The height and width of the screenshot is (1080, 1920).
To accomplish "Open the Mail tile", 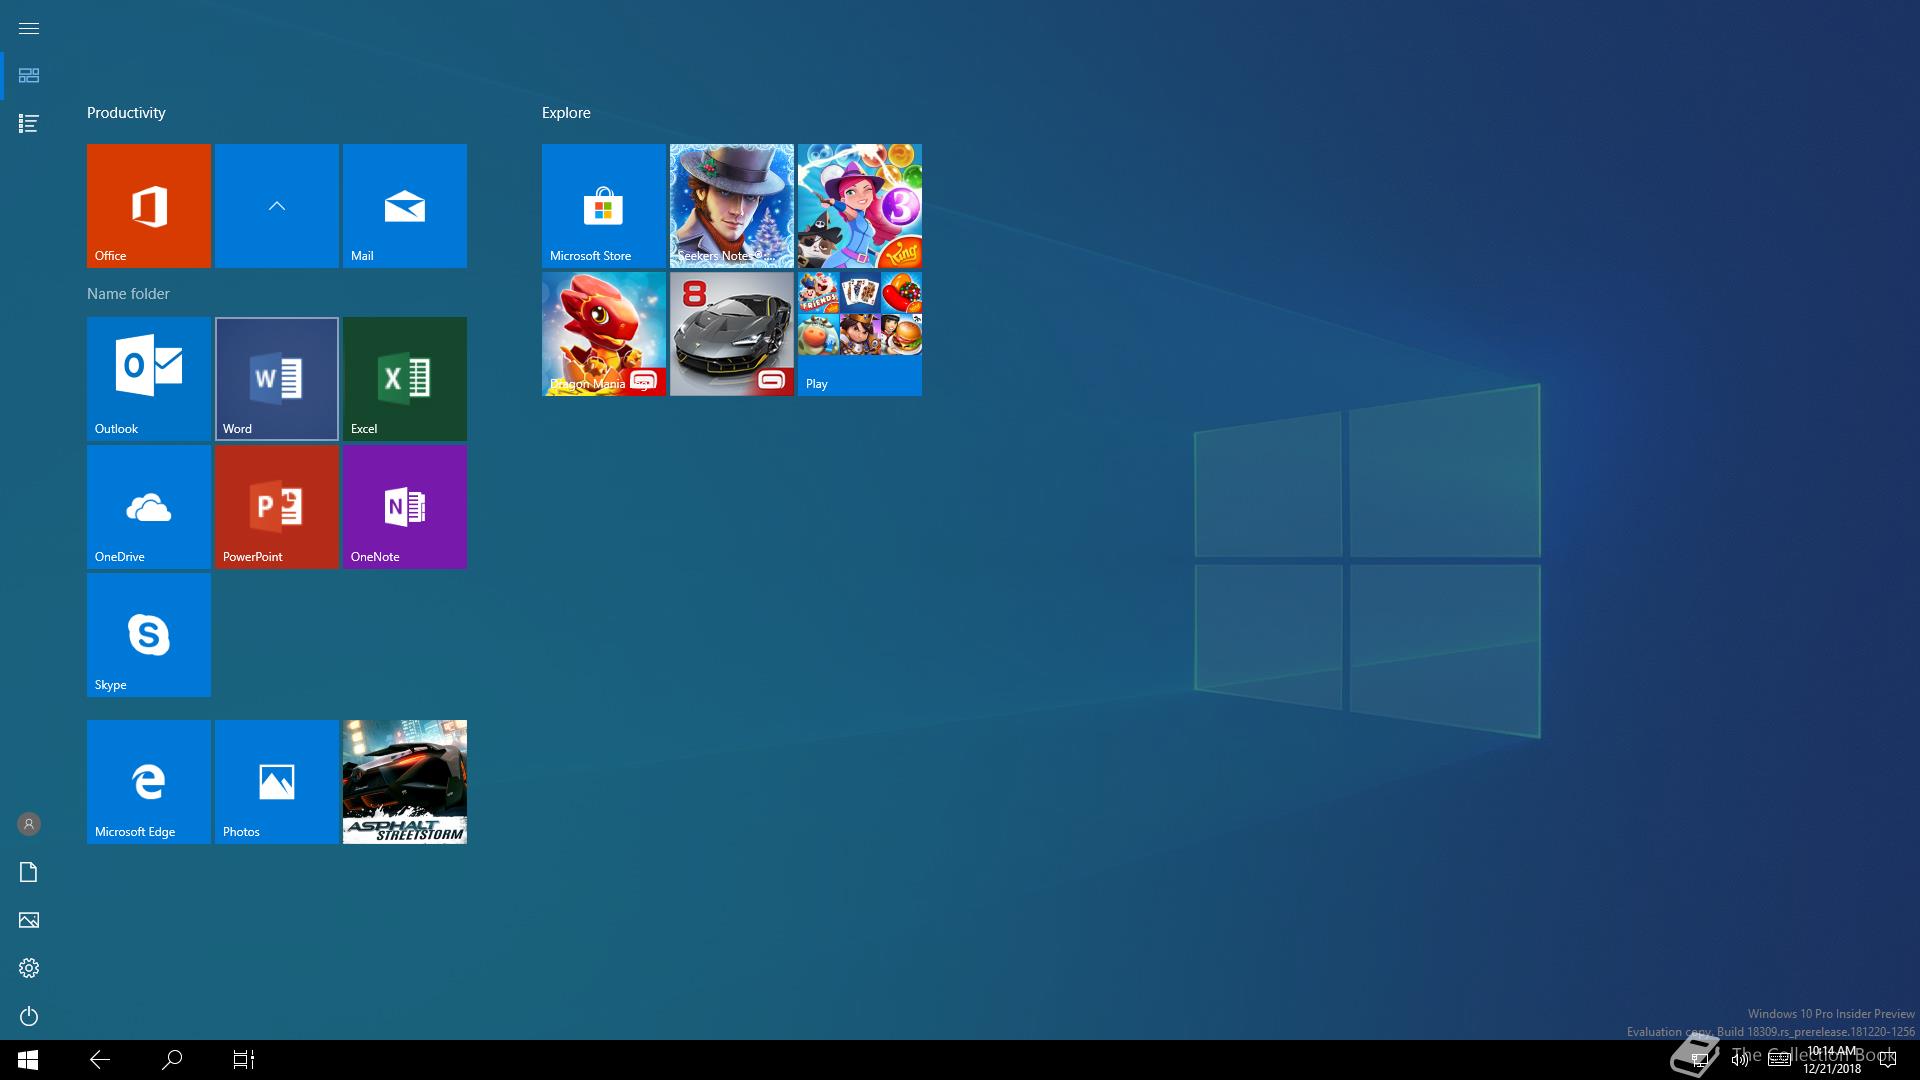I will pyautogui.click(x=405, y=206).
